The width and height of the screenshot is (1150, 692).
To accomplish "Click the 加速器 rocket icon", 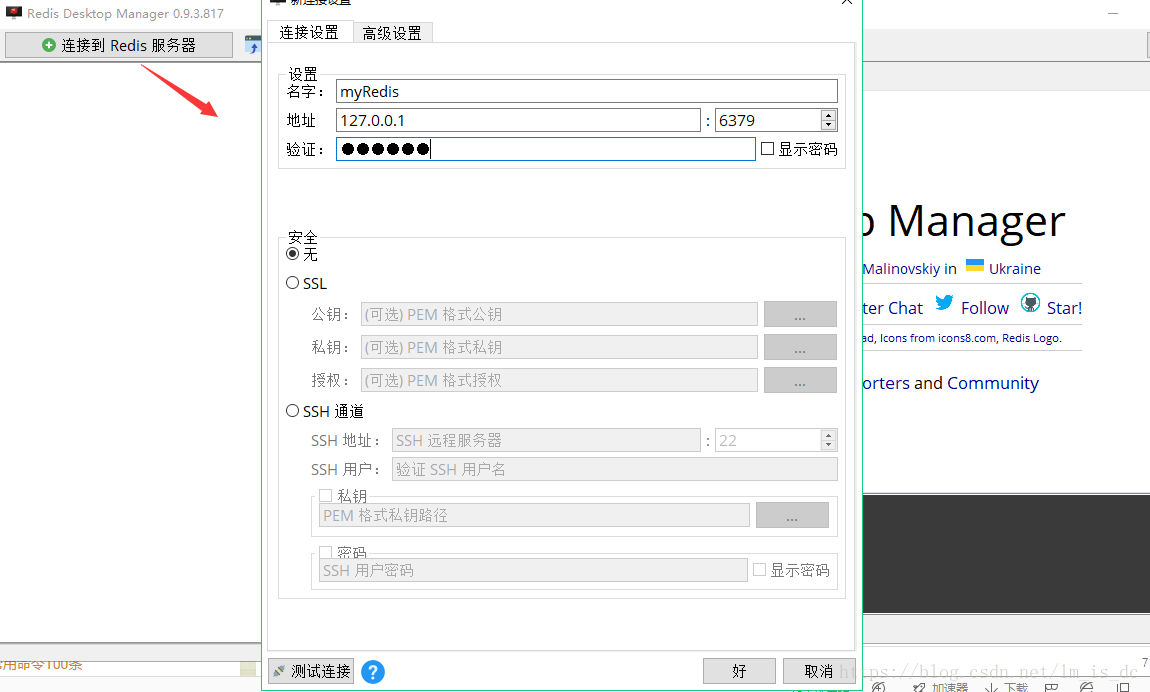I will [x=919, y=688].
